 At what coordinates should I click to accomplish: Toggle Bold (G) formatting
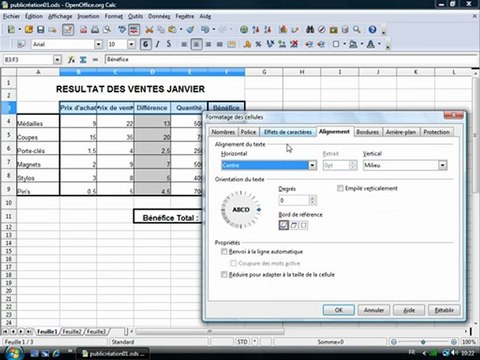point(146,44)
